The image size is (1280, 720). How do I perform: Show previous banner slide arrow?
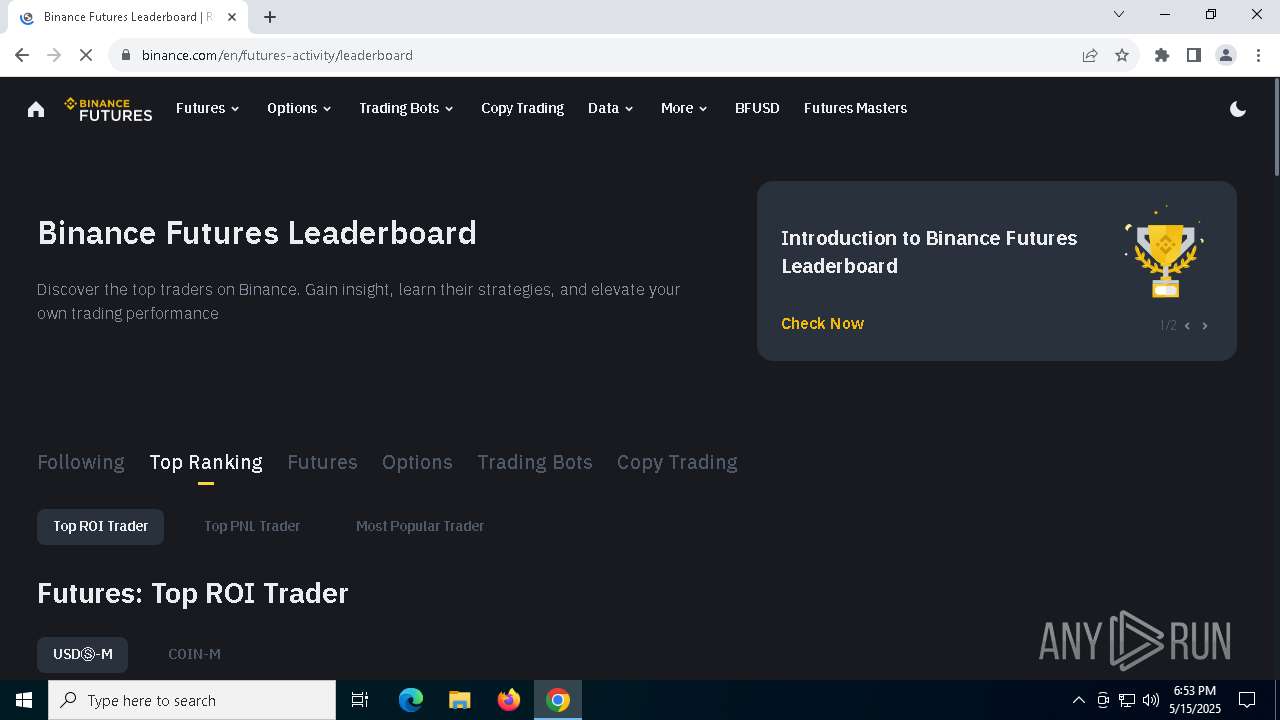point(1187,326)
